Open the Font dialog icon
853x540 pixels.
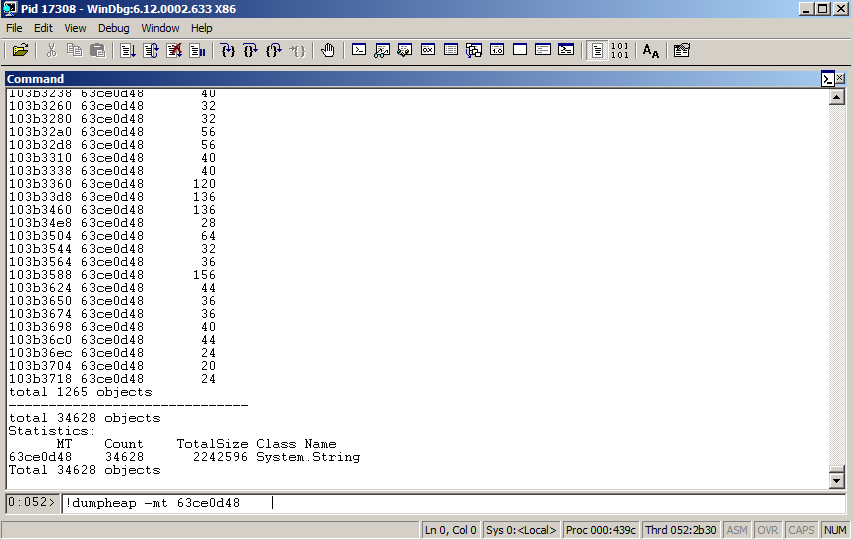651,51
